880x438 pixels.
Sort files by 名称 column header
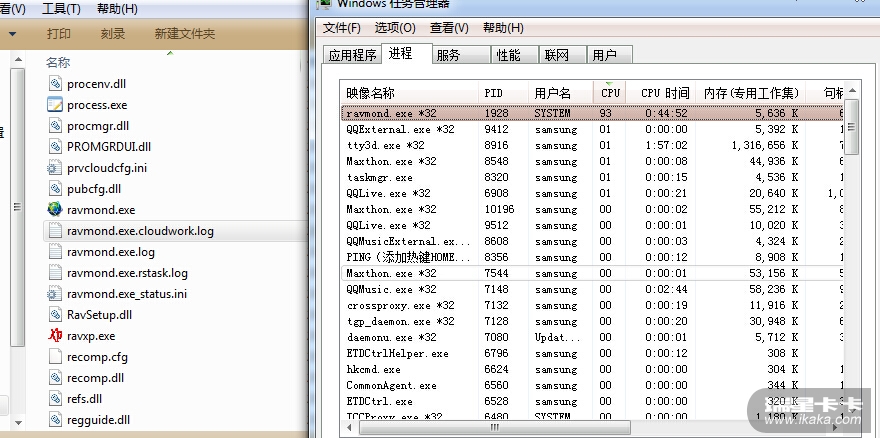coord(58,62)
